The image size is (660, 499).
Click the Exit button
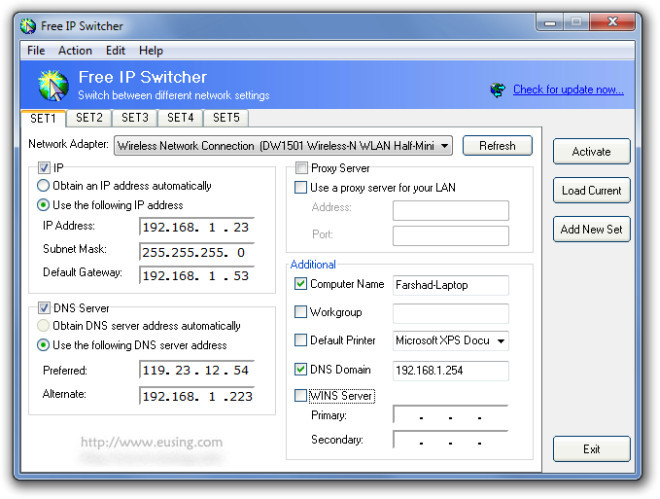[x=591, y=449]
